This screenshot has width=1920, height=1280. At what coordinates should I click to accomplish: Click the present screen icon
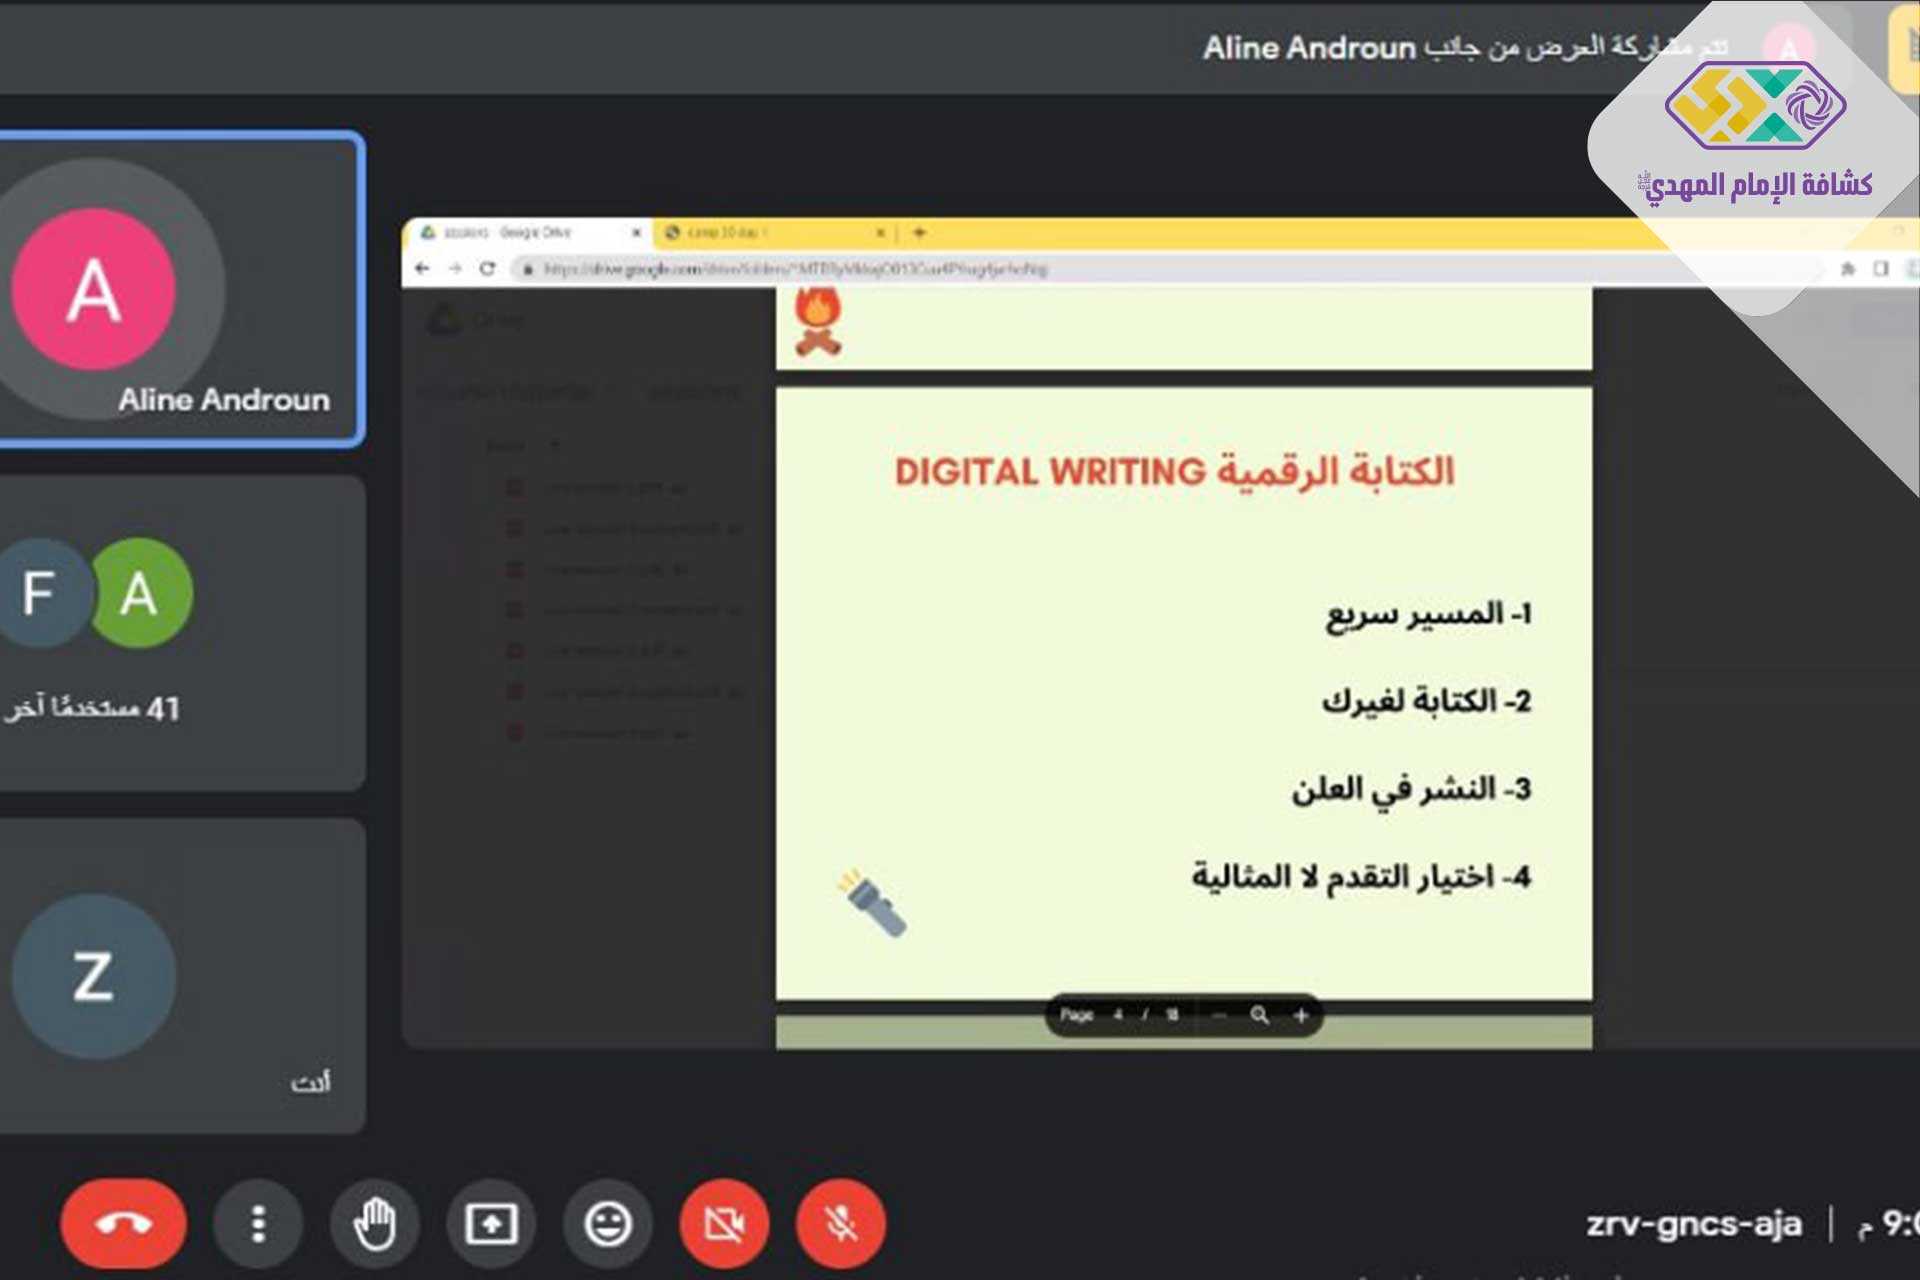point(491,1223)
